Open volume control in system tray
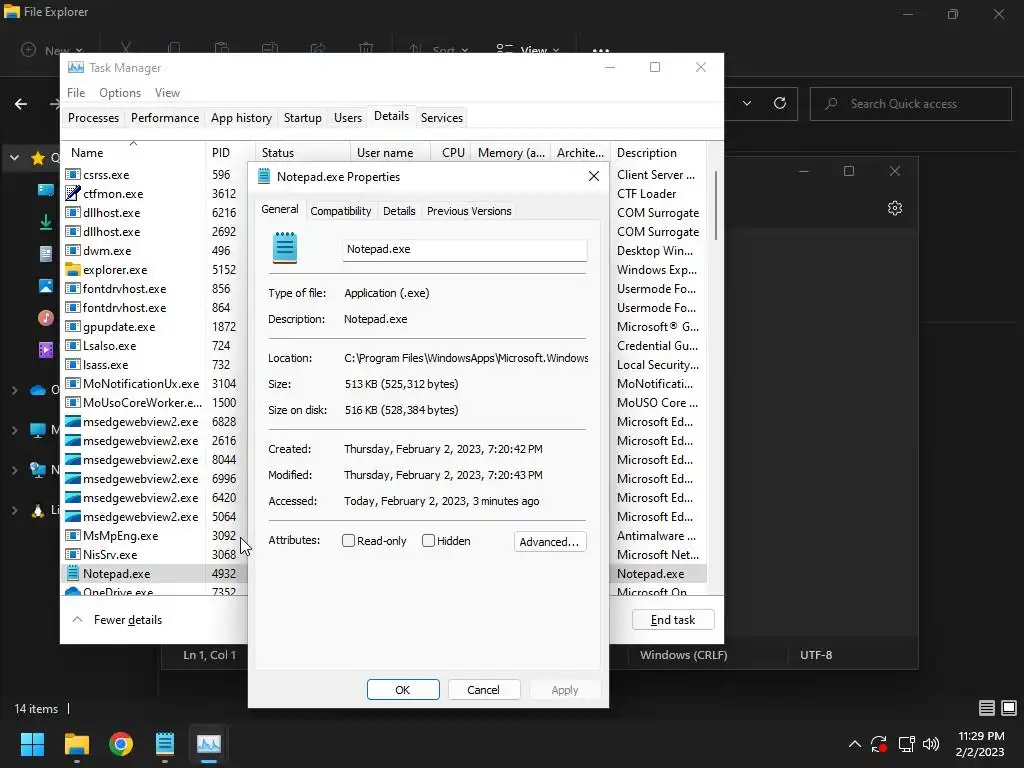This screenshot has width=1024, height=768. pos(931,744)
